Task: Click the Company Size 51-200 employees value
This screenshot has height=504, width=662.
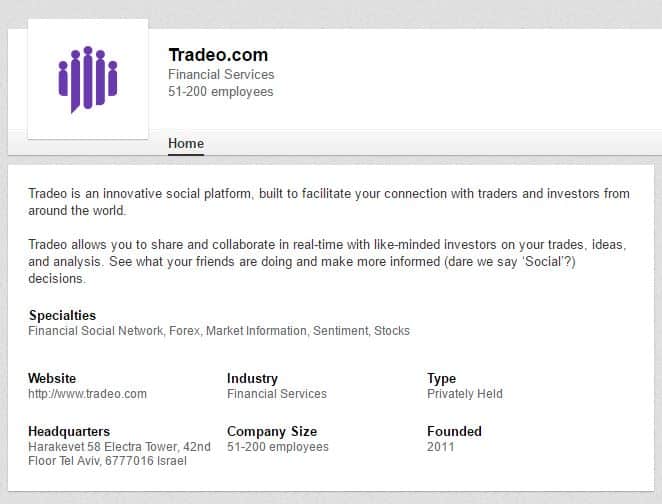Action: point(278,447)
